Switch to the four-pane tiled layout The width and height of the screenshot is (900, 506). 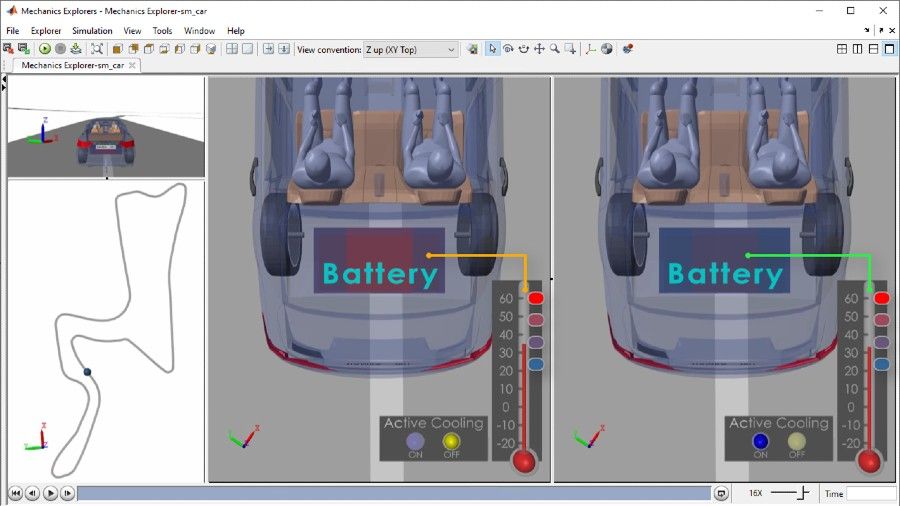[842, 49]
